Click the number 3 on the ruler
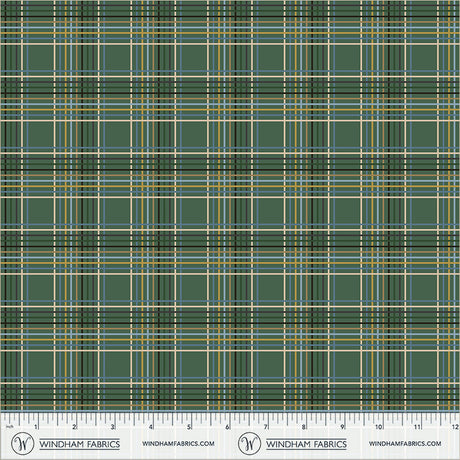Viewport: 460px width, 460px height. tap(113, 427)
